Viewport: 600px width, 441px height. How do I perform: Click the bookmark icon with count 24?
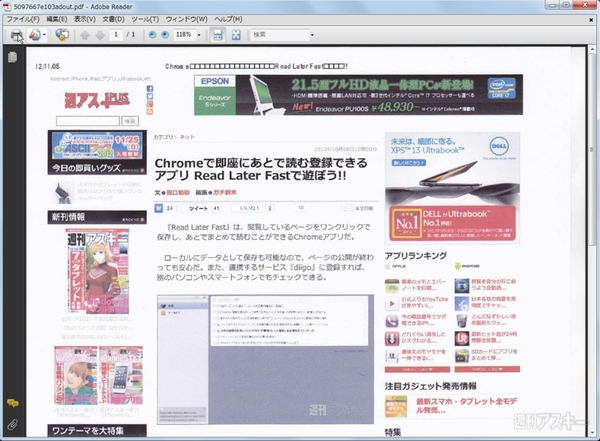158,208
